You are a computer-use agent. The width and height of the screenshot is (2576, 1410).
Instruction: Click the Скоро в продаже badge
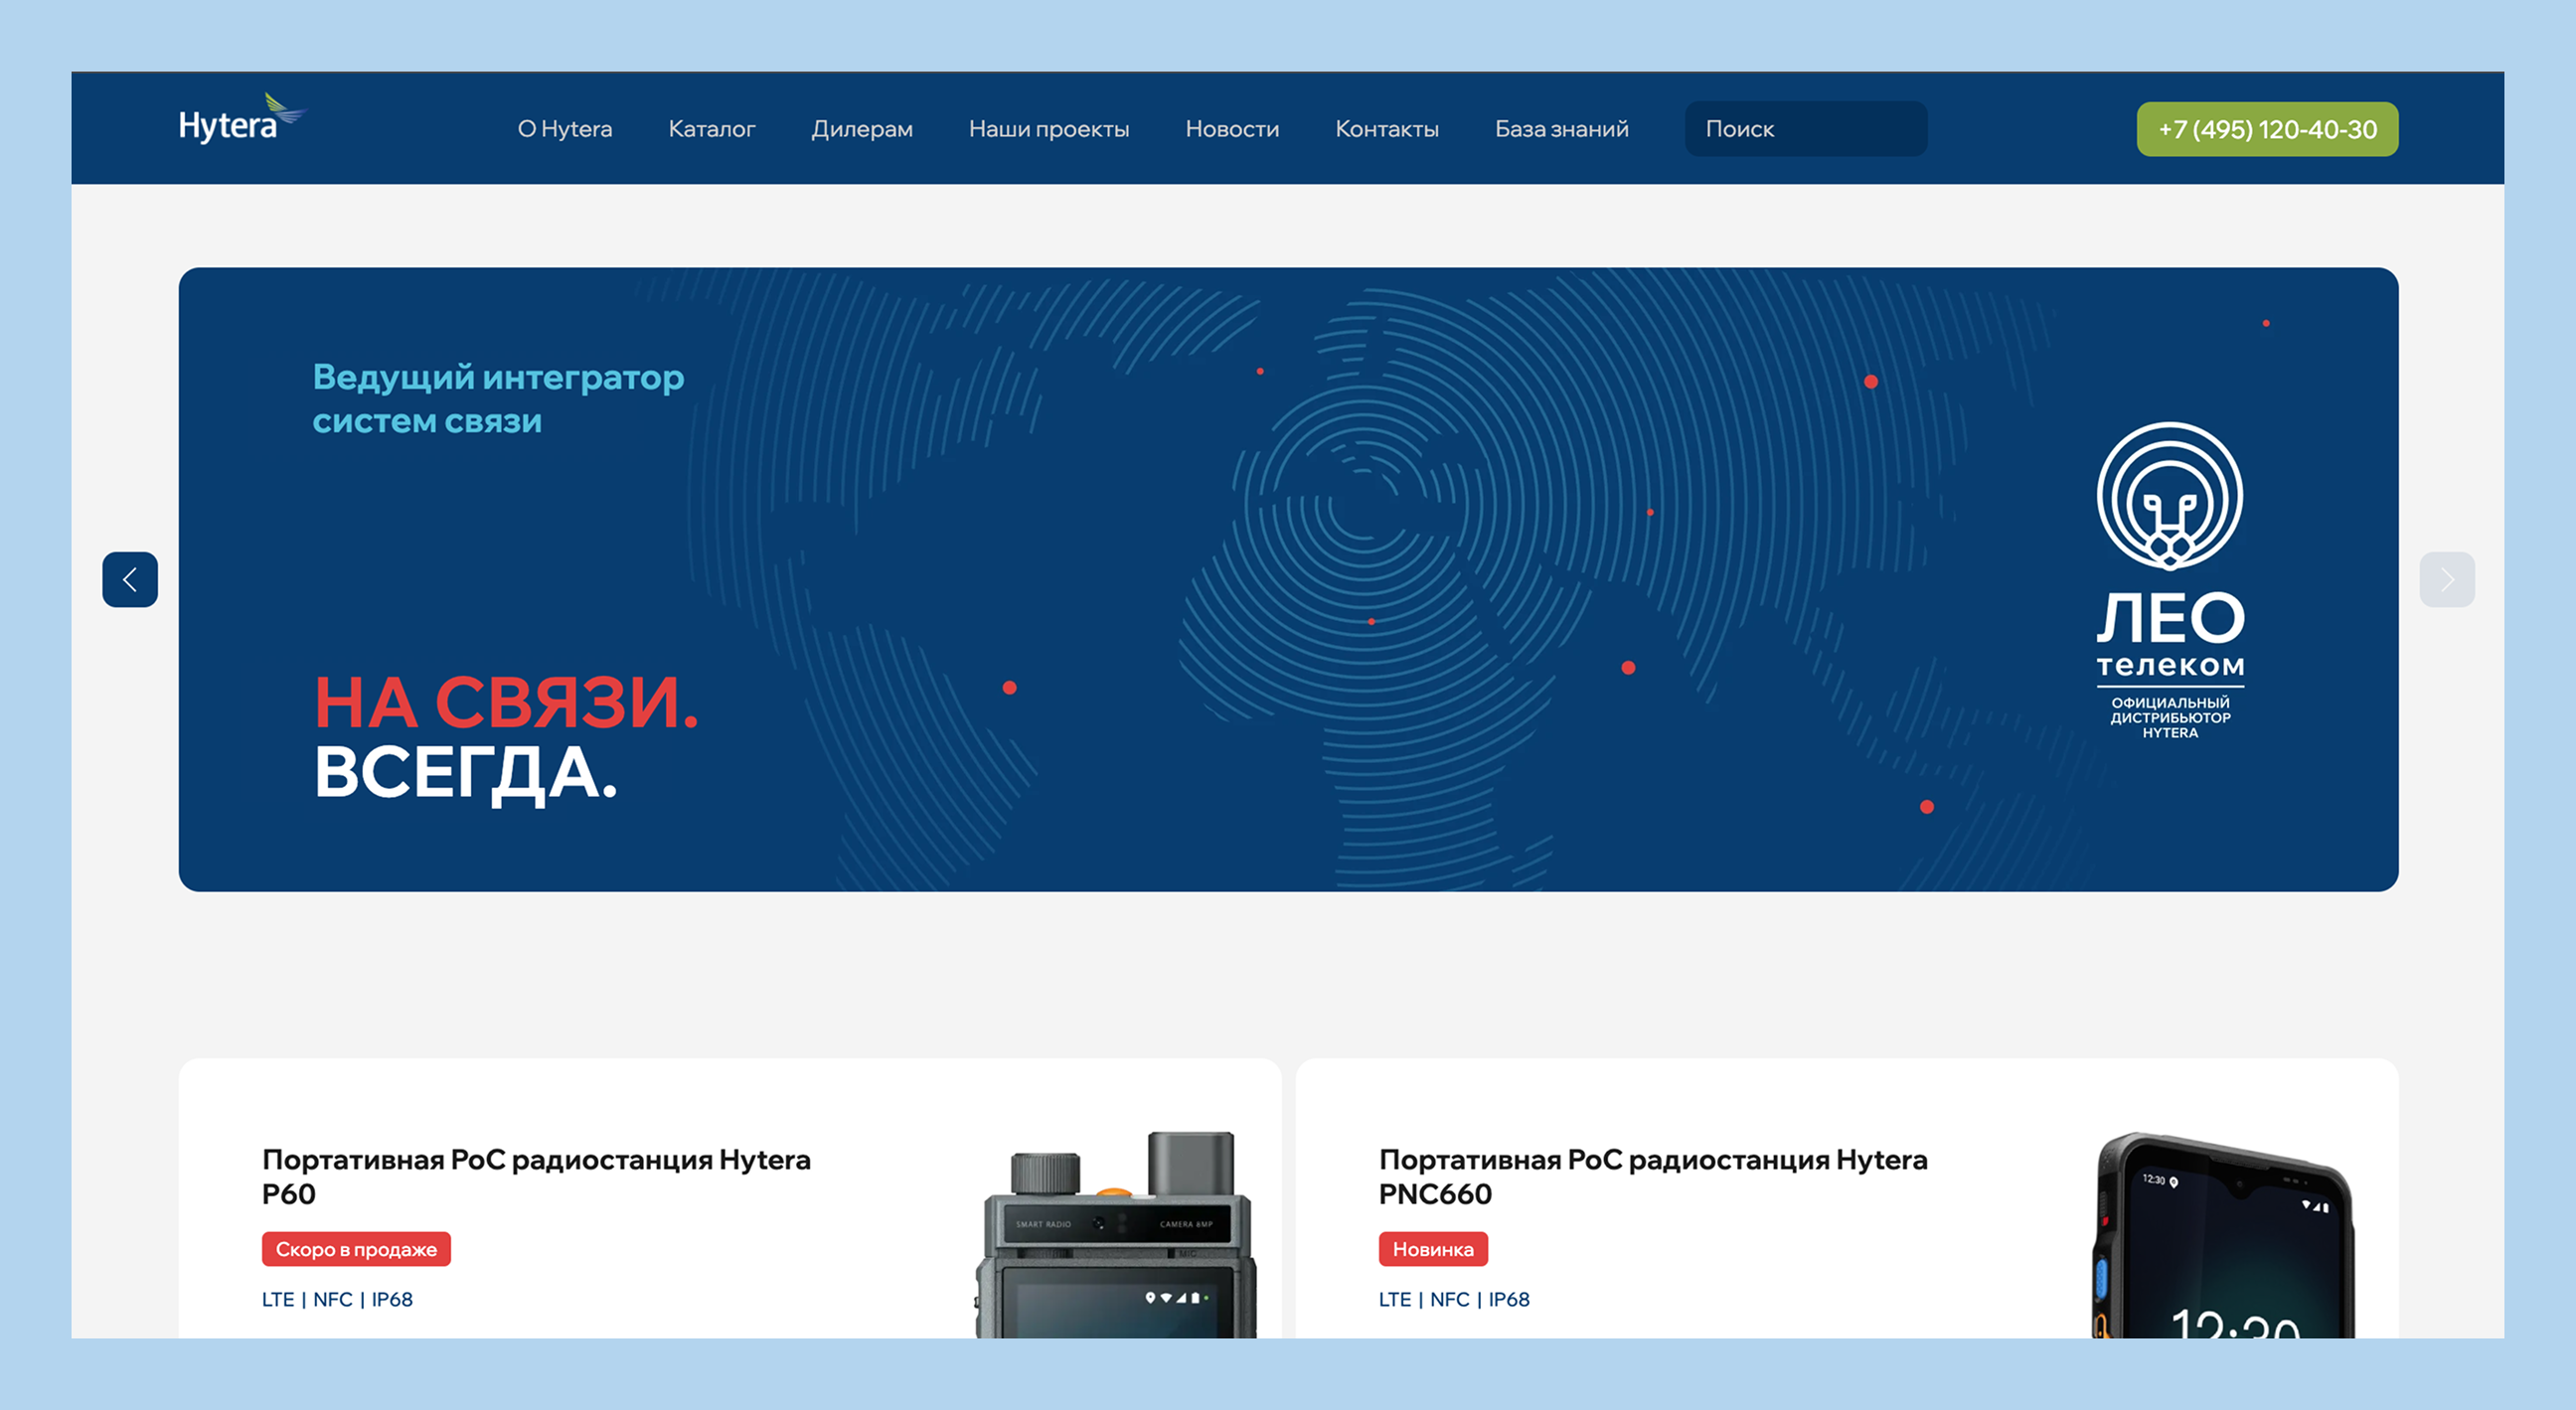click(x=356, y=1249)
